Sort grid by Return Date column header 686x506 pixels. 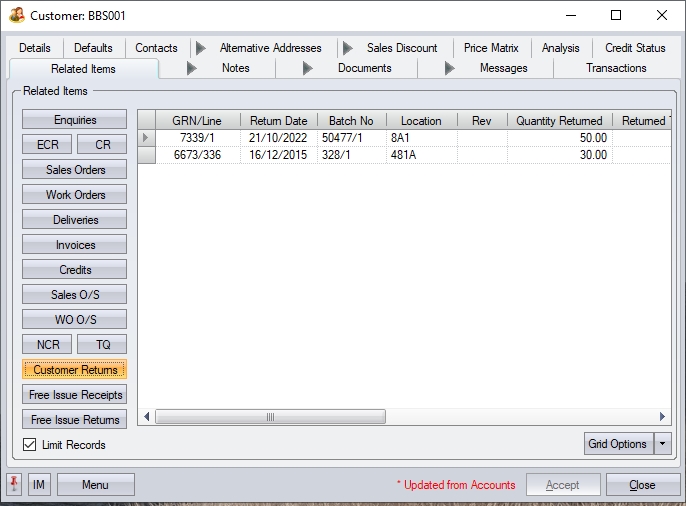(278, 120)
